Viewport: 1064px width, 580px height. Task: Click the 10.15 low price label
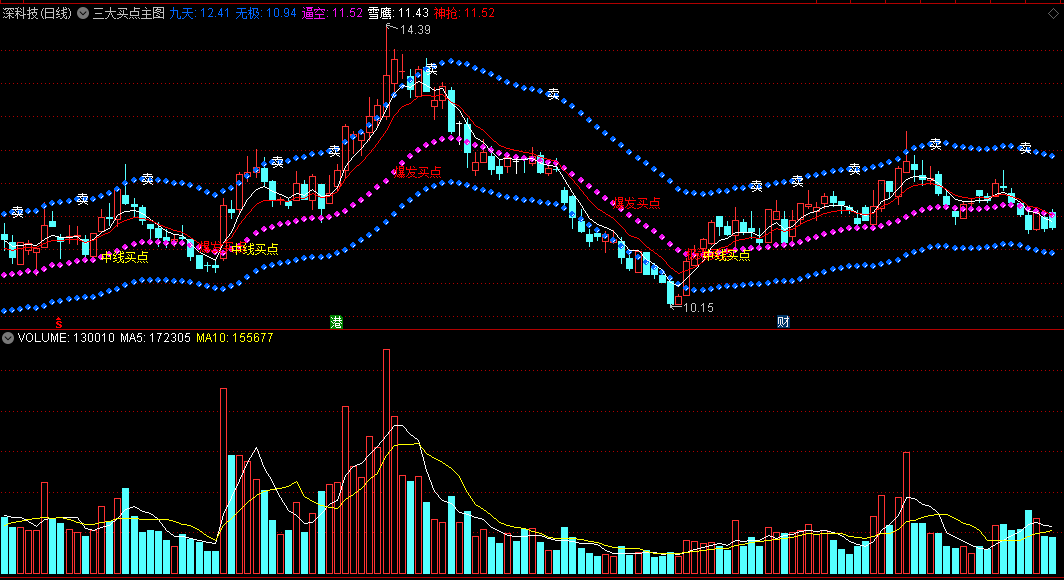coord(698,308)
